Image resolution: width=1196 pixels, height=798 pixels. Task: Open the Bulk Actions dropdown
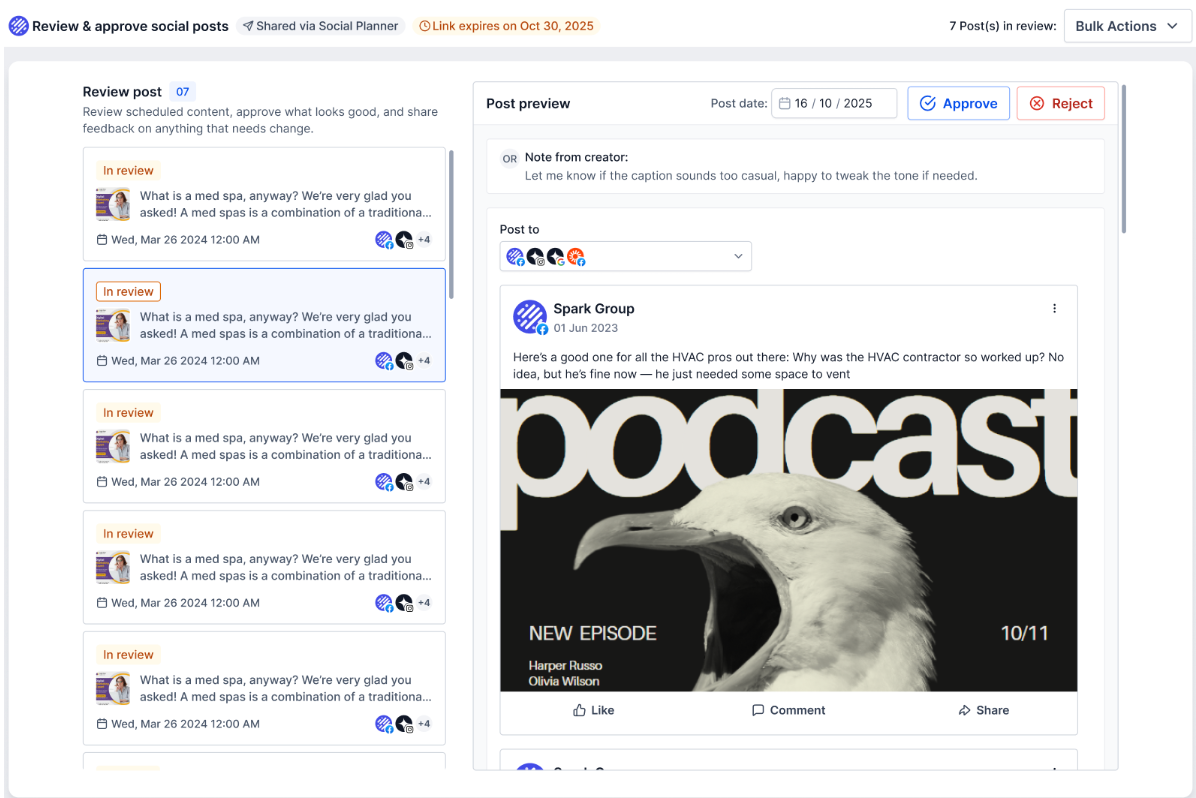[1127, 26]
